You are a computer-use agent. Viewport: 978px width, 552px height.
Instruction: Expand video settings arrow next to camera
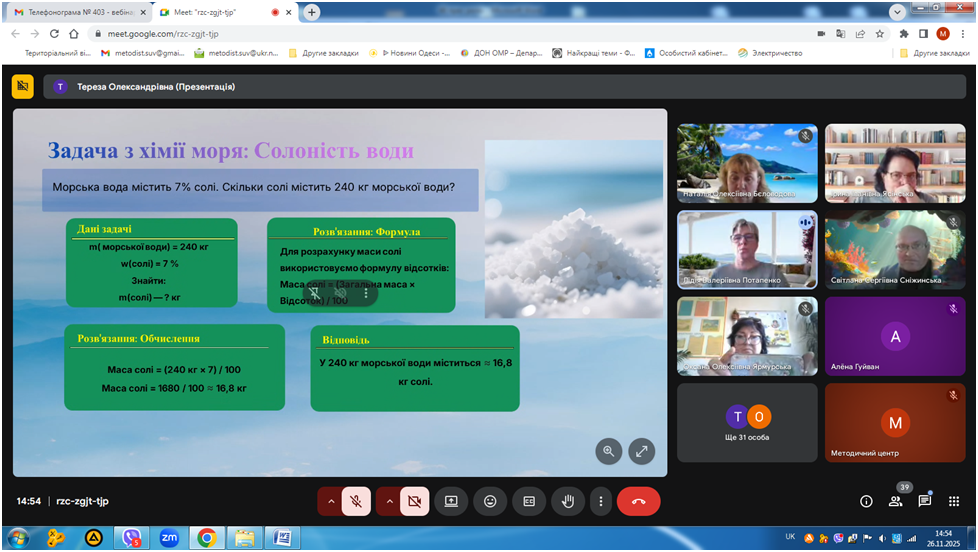tap(387, 501)
